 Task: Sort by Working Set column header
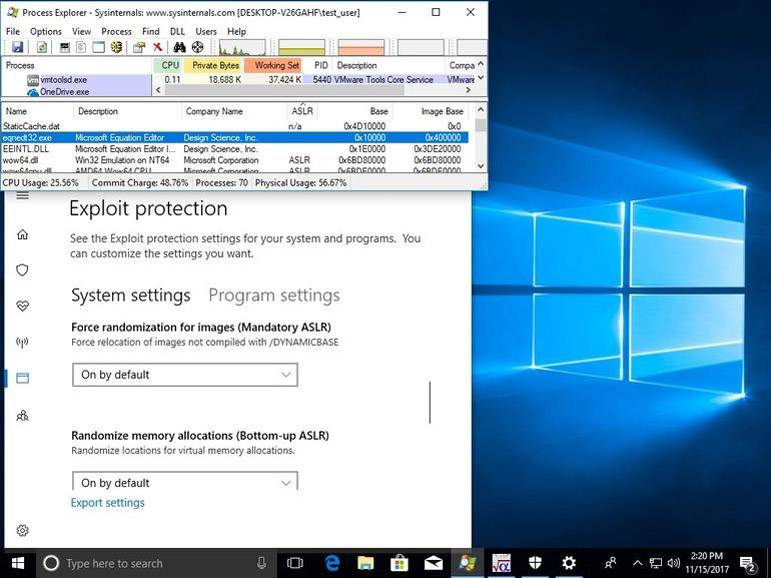pos(276,66)
